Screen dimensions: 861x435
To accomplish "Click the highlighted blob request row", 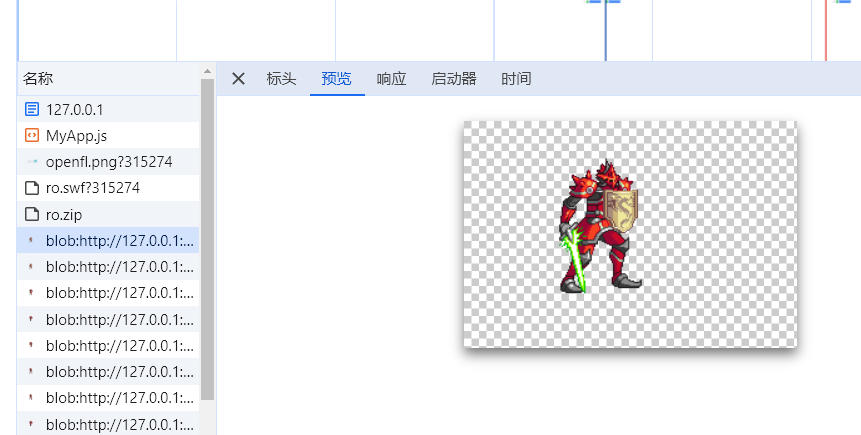I will [x=109, y=241].
